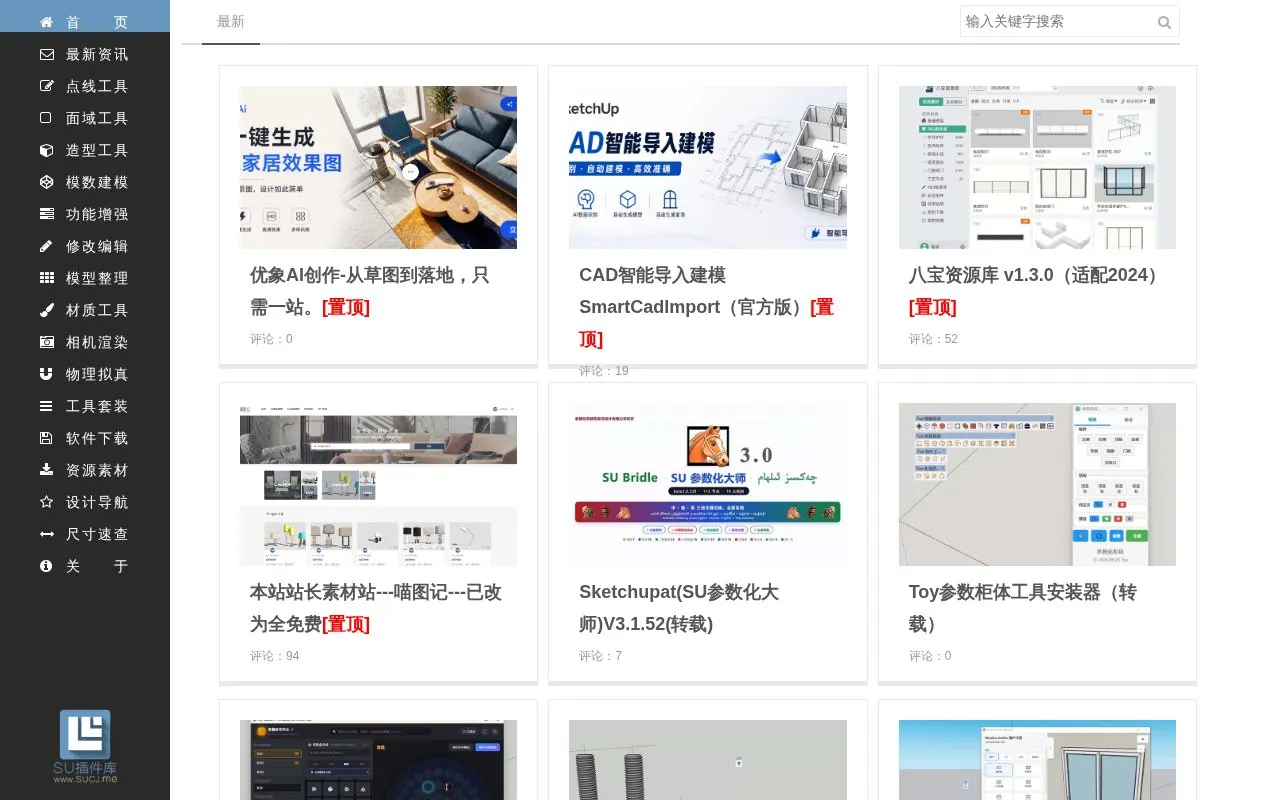Click the pencil icon for 修改编辑
The width and height of the screenshot is (1280, 800).
pos(46,246)
